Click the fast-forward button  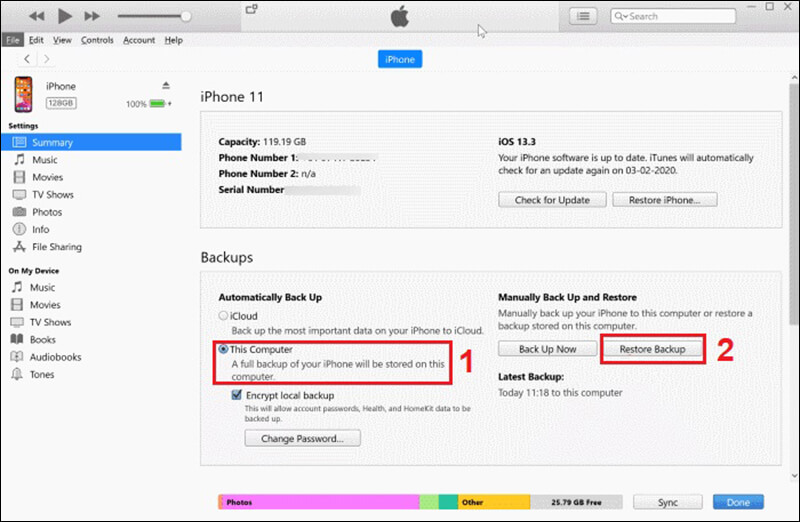click(92, 16)
